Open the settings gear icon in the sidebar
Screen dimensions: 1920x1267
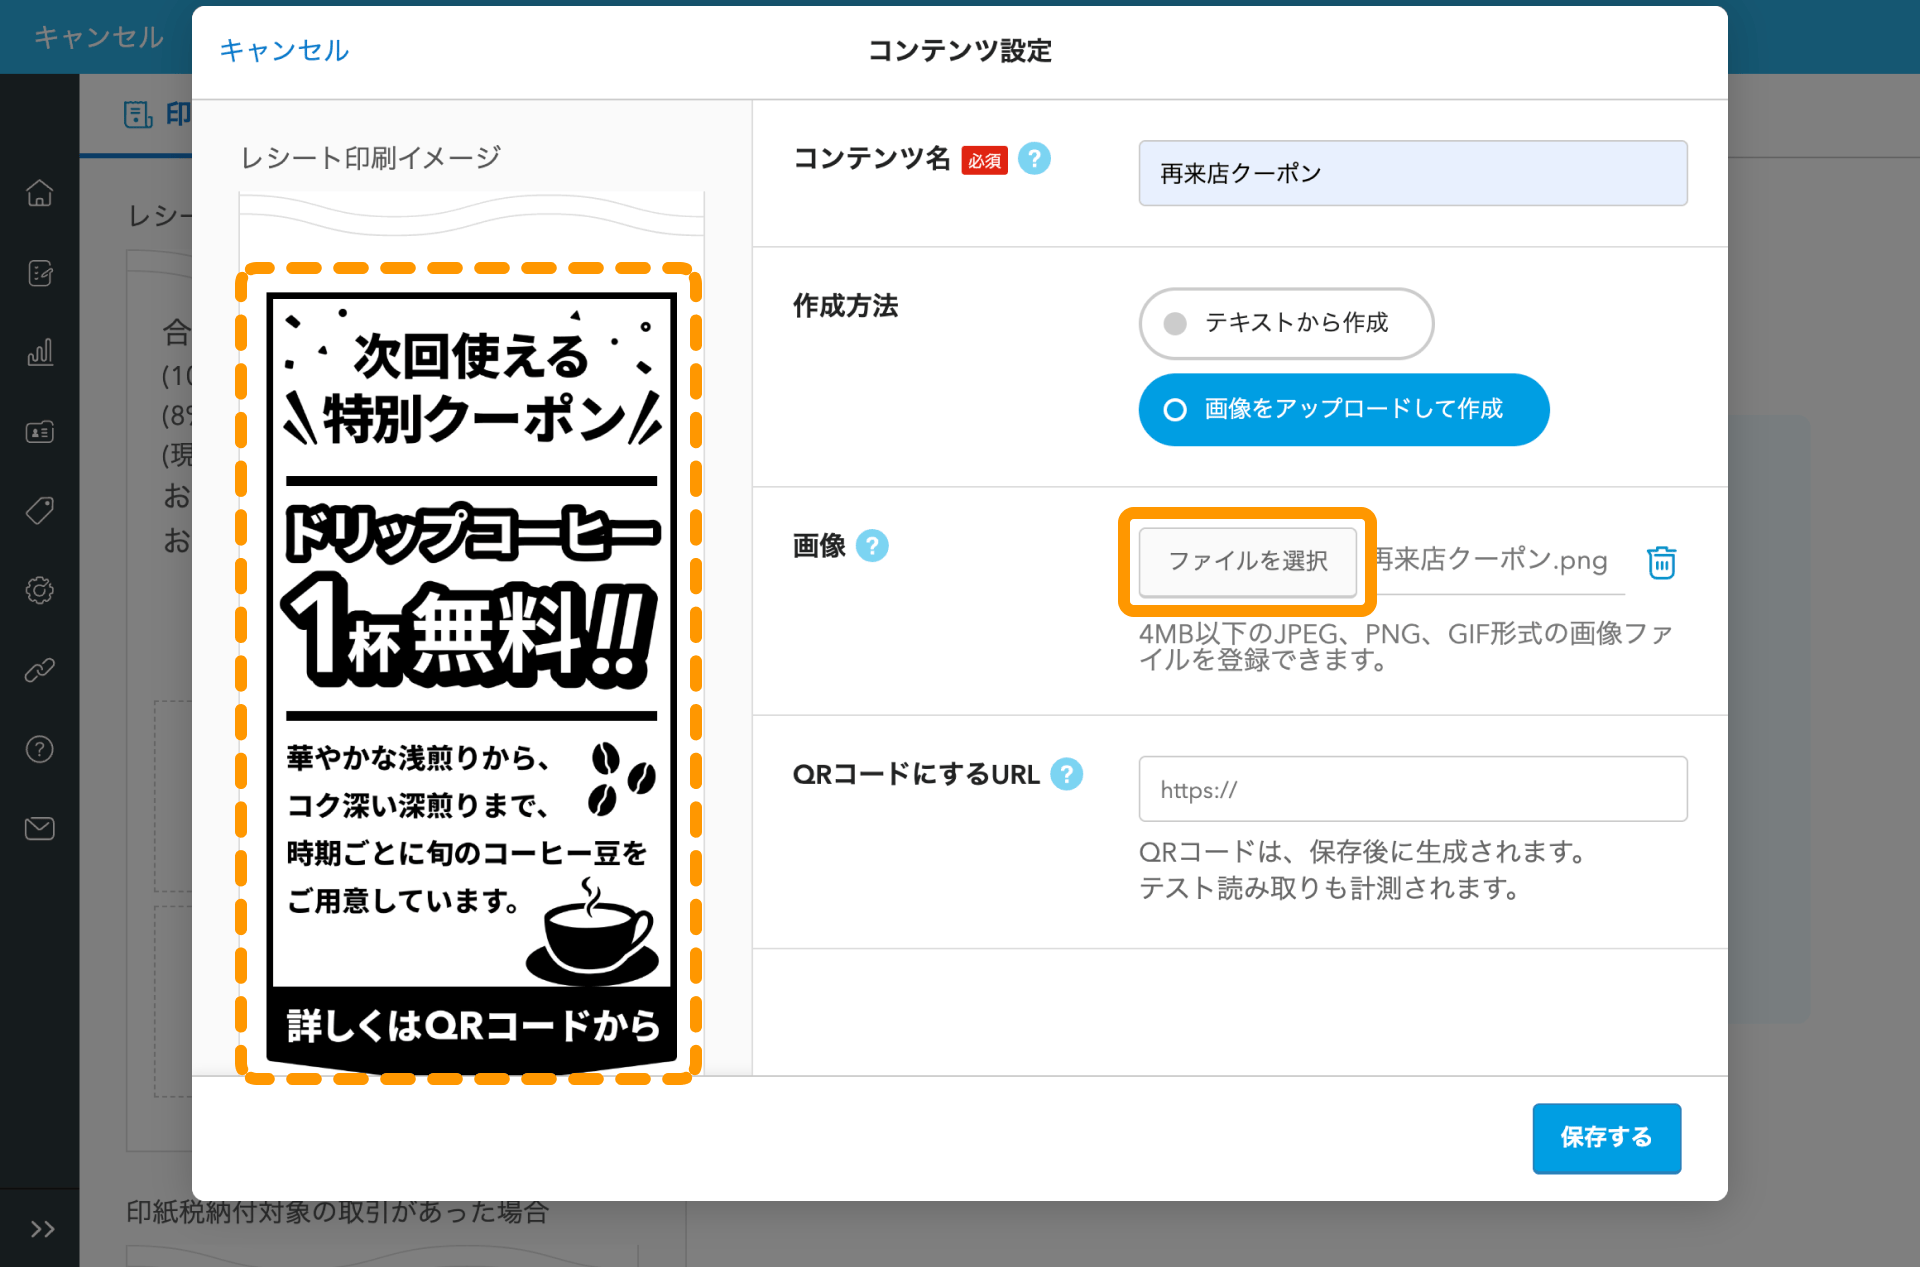[x=40, y=590]
